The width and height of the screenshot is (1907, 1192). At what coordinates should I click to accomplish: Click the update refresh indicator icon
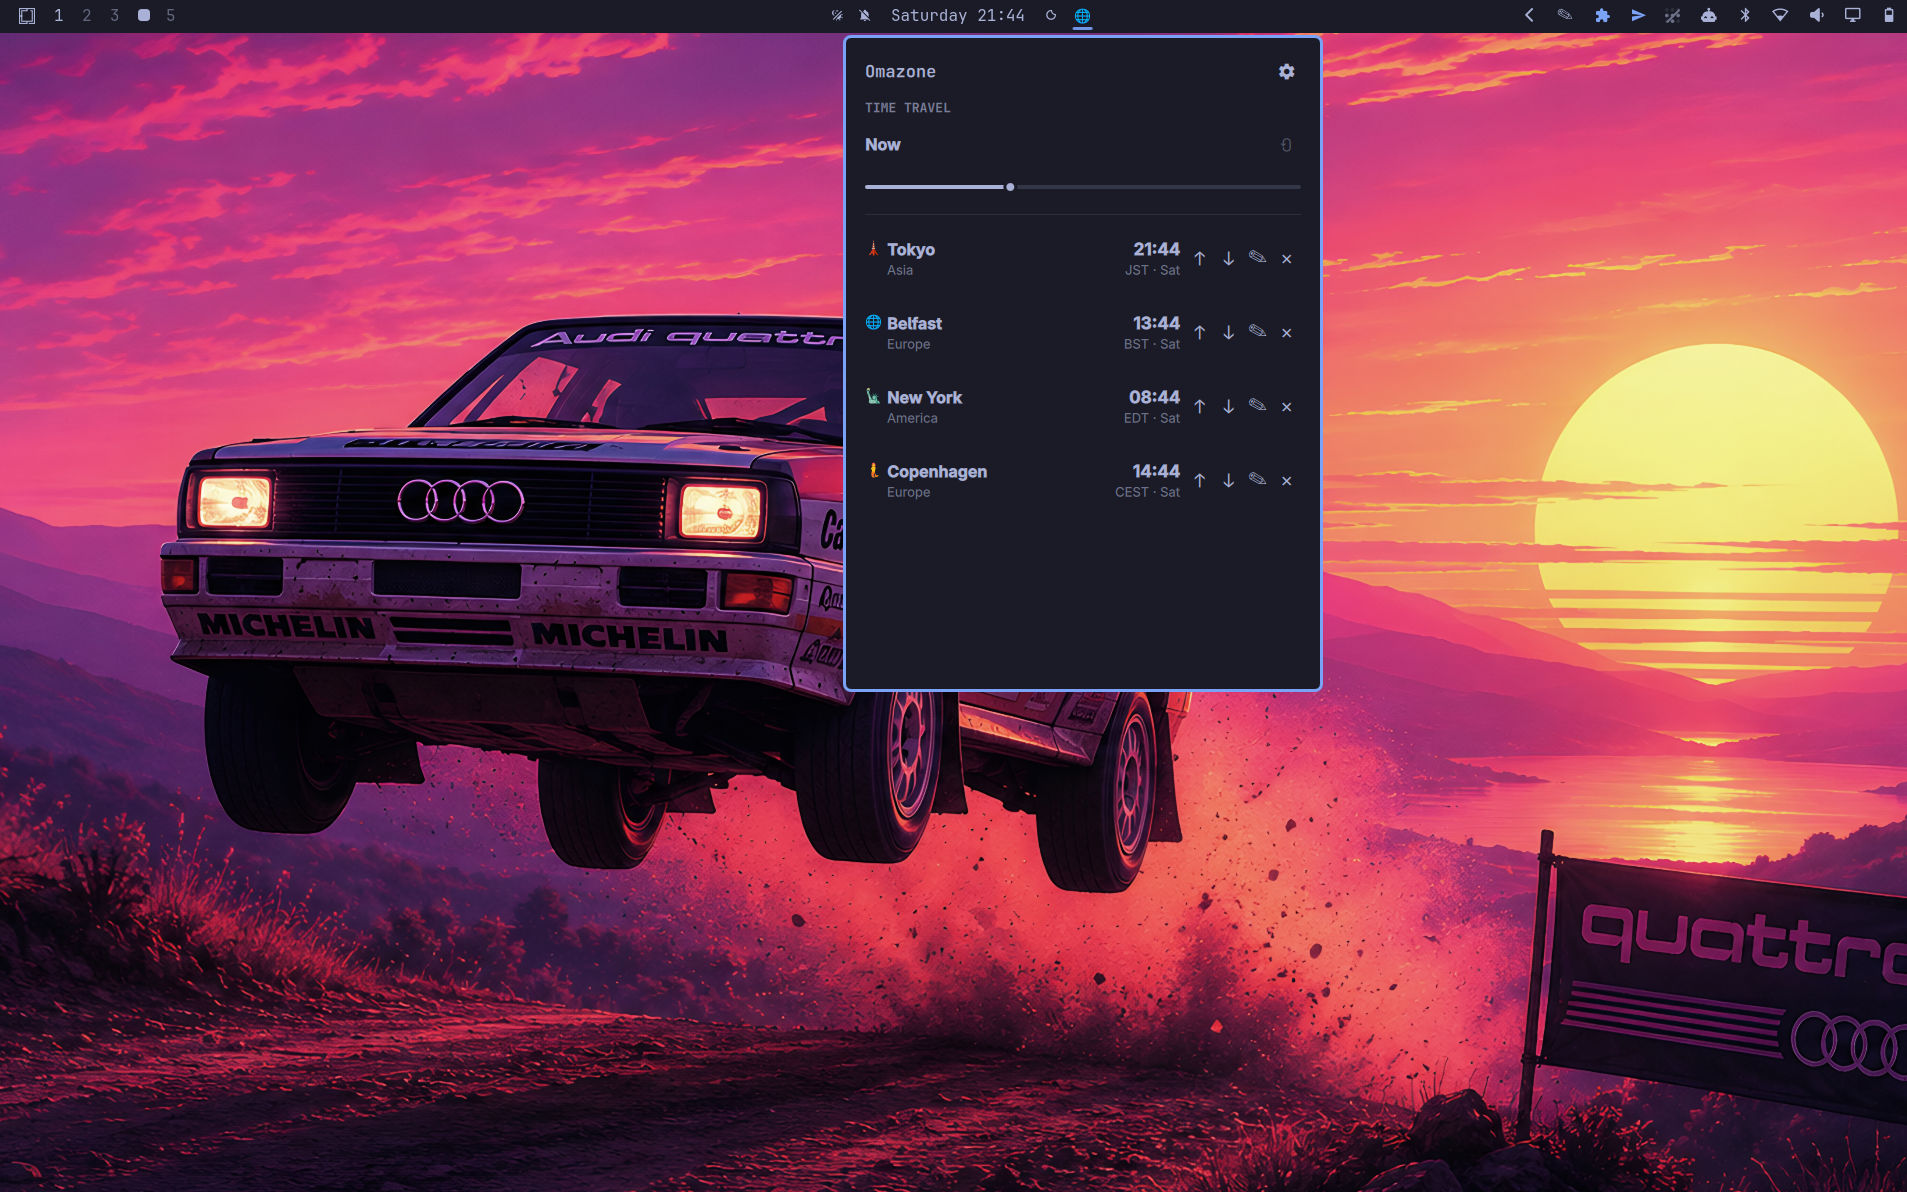click(1051, 15)
